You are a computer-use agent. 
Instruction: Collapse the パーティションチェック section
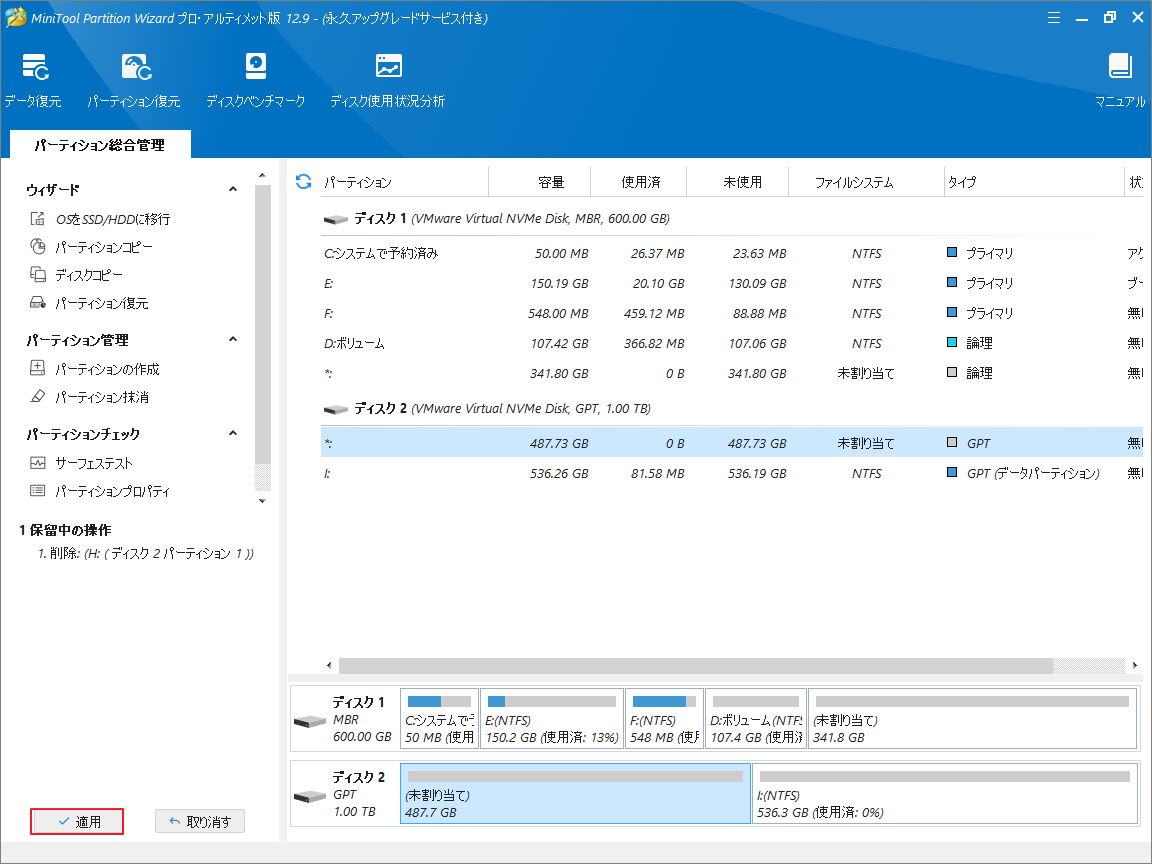point(233,433)
